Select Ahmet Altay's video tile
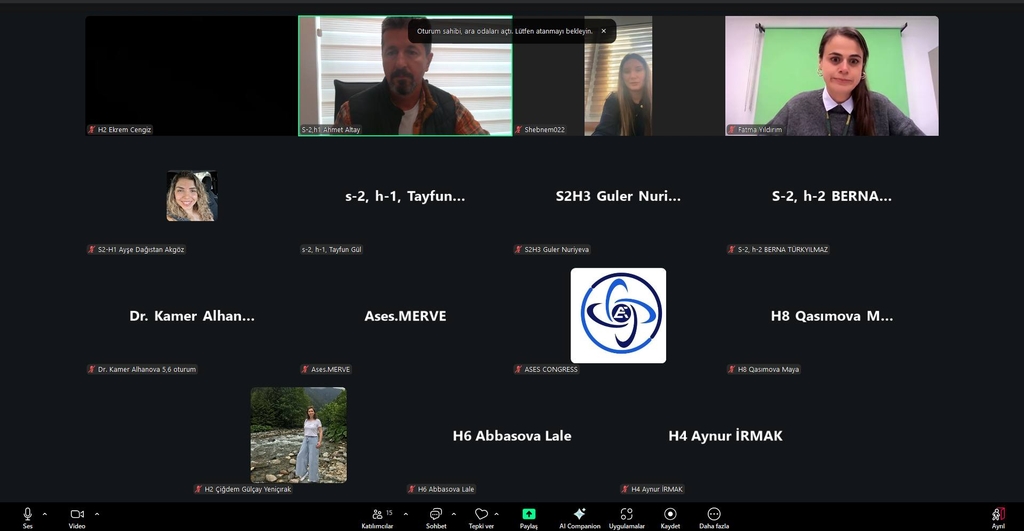Screen dimensions: 1024x531 pyautogui.click(x=405, y=76)
